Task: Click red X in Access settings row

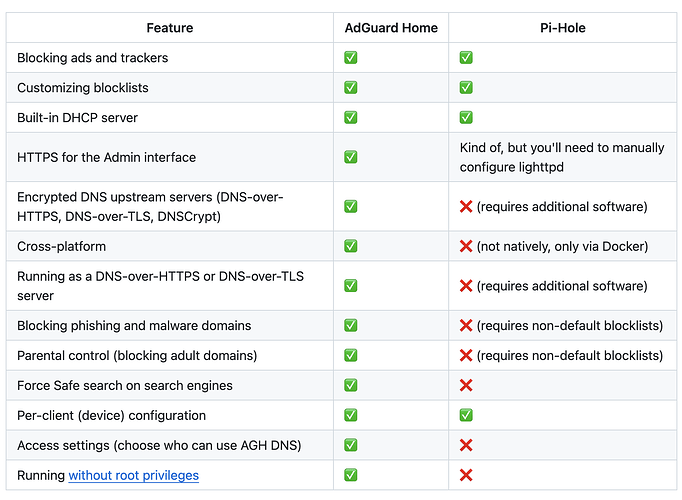Action: point(466,445)
